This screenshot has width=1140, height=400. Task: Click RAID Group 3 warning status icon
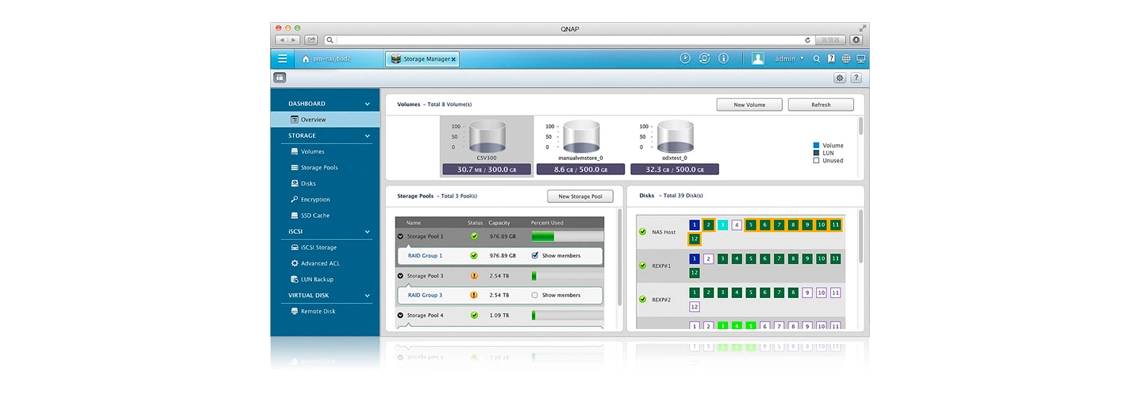pos(474,295)
